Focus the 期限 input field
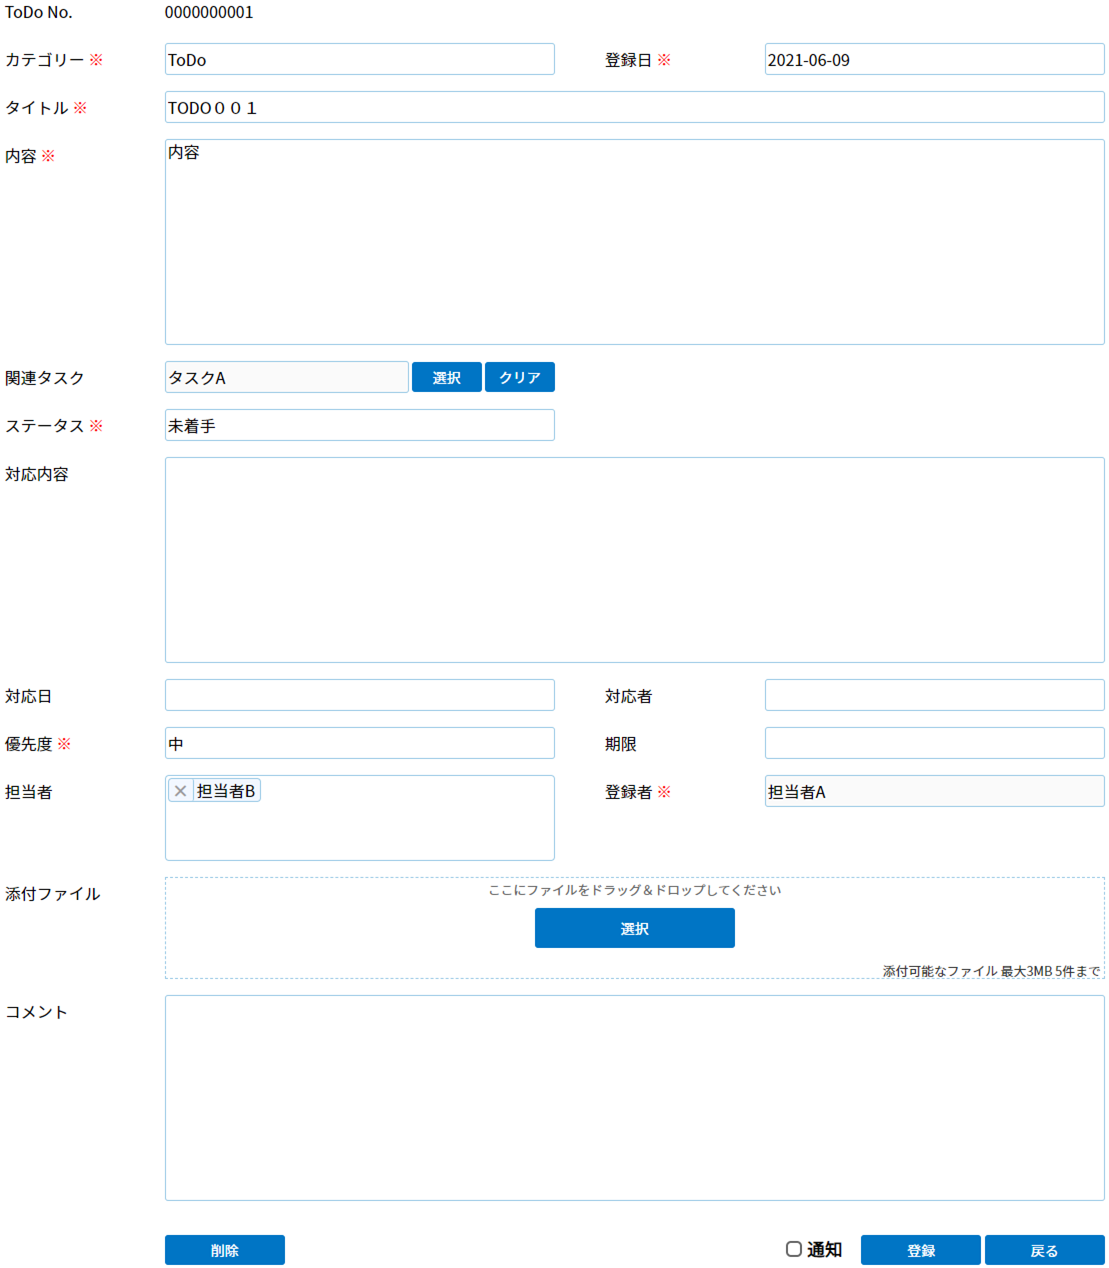1109x1268 pixels. pyautogui.click(x=934, y=744)
